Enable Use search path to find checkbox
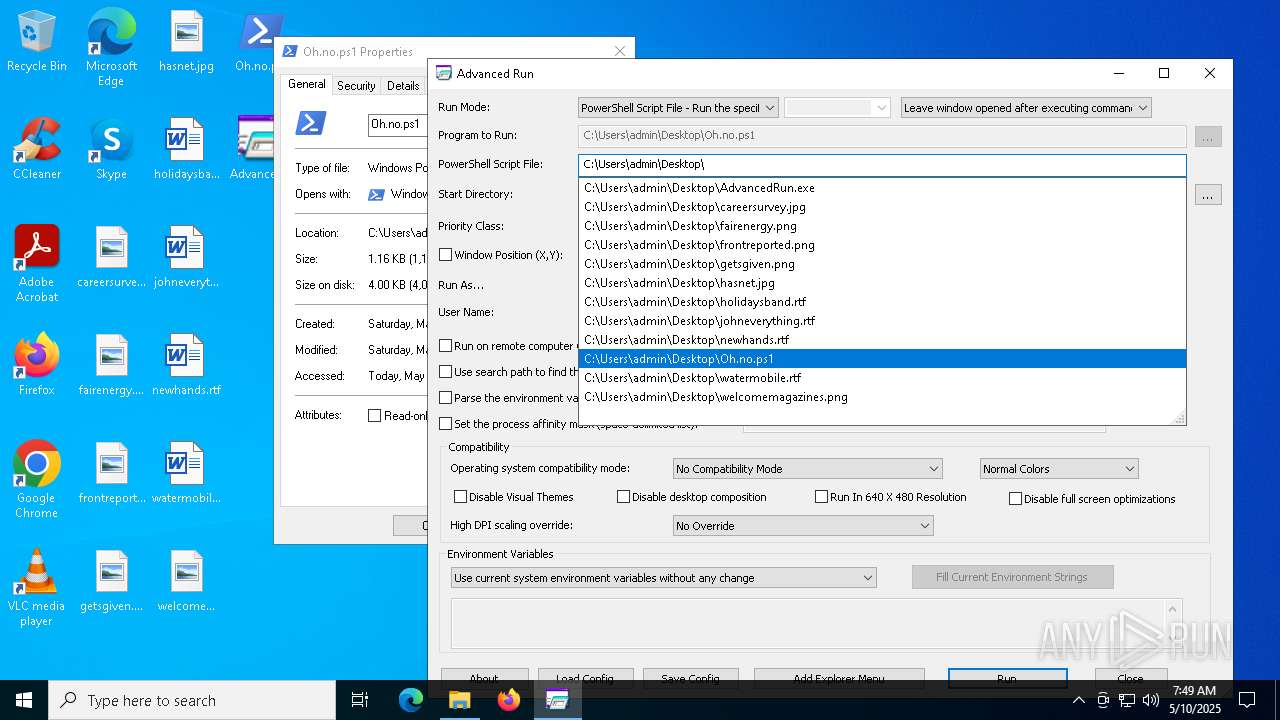1280x720 pixels. click(x=446, y=372)
